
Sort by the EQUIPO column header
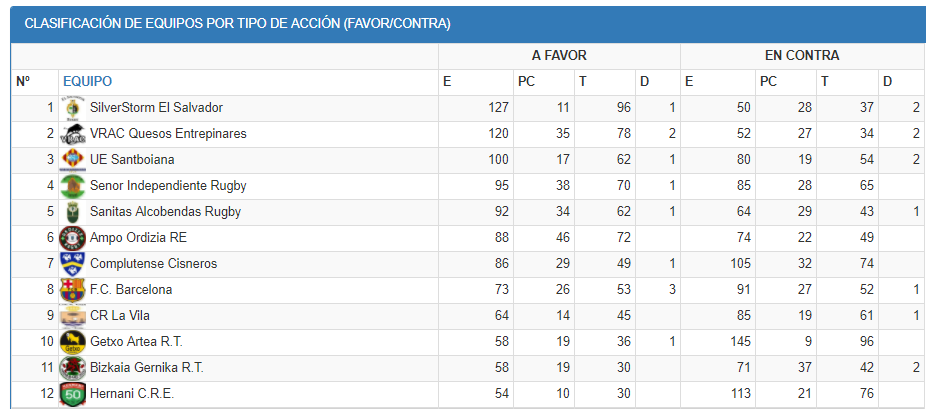coord(88,82)
